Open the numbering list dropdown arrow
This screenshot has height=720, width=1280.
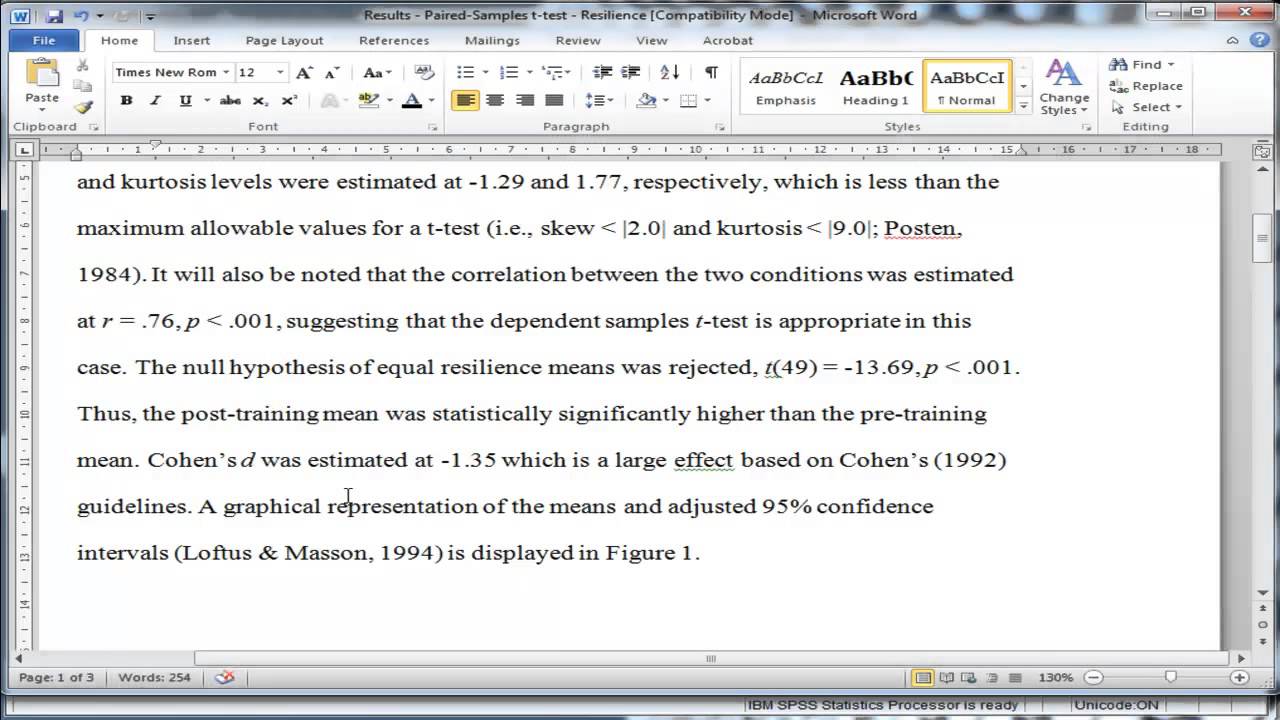pyautogui.click(x=529, y=72)
